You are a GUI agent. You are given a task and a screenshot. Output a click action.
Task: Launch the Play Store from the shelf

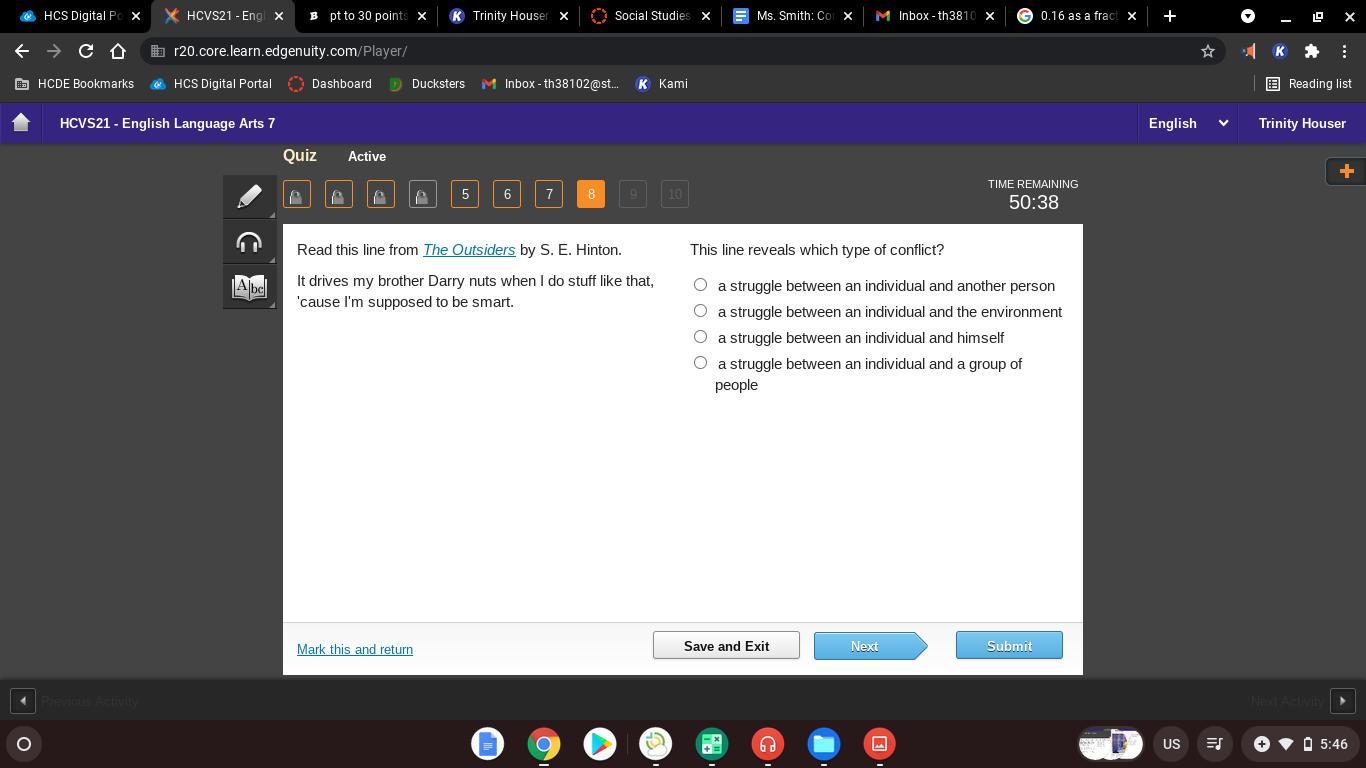pos(600,744)
